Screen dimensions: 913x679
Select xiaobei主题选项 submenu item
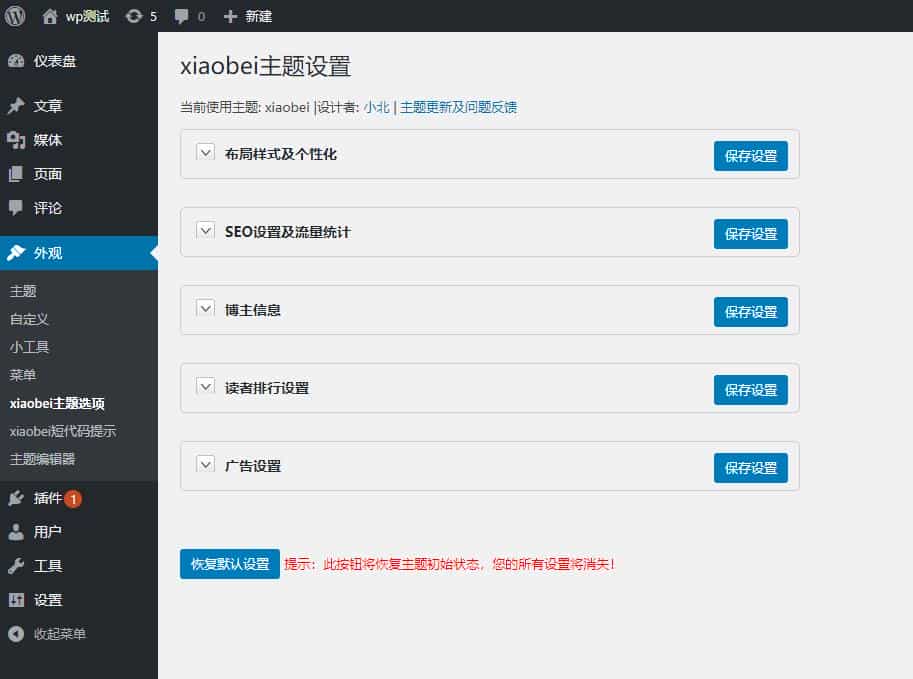point(57,403)
